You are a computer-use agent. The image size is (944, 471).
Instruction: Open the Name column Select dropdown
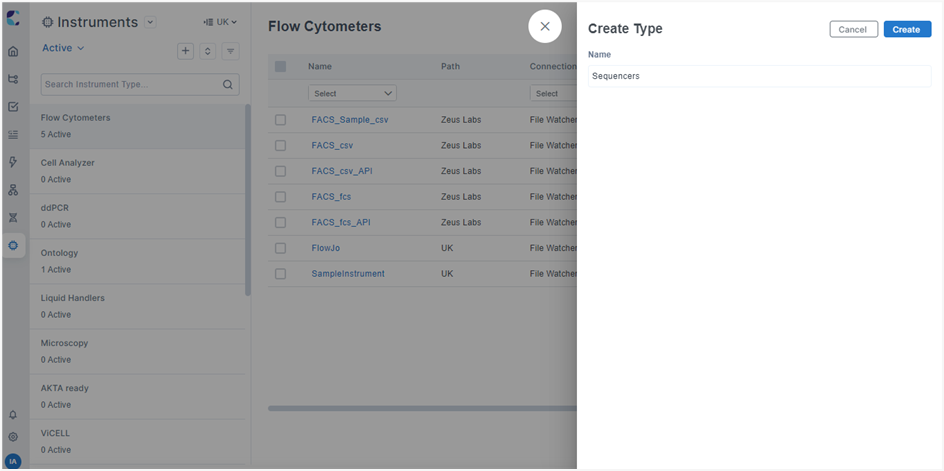352,93
